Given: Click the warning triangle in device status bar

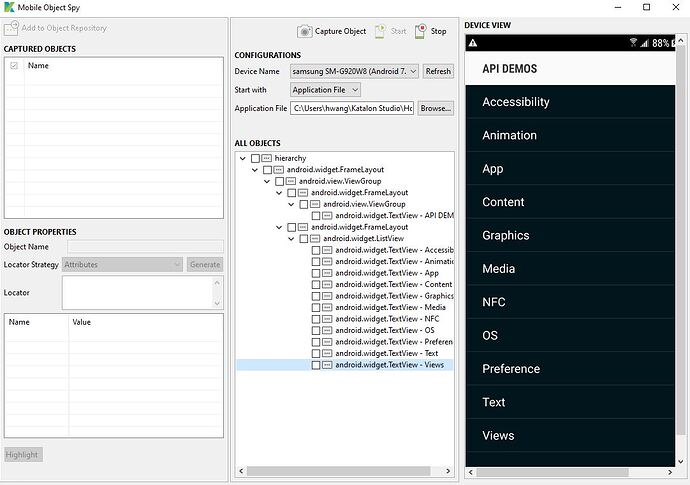Looking at the screenshot, I should point(473,44).
